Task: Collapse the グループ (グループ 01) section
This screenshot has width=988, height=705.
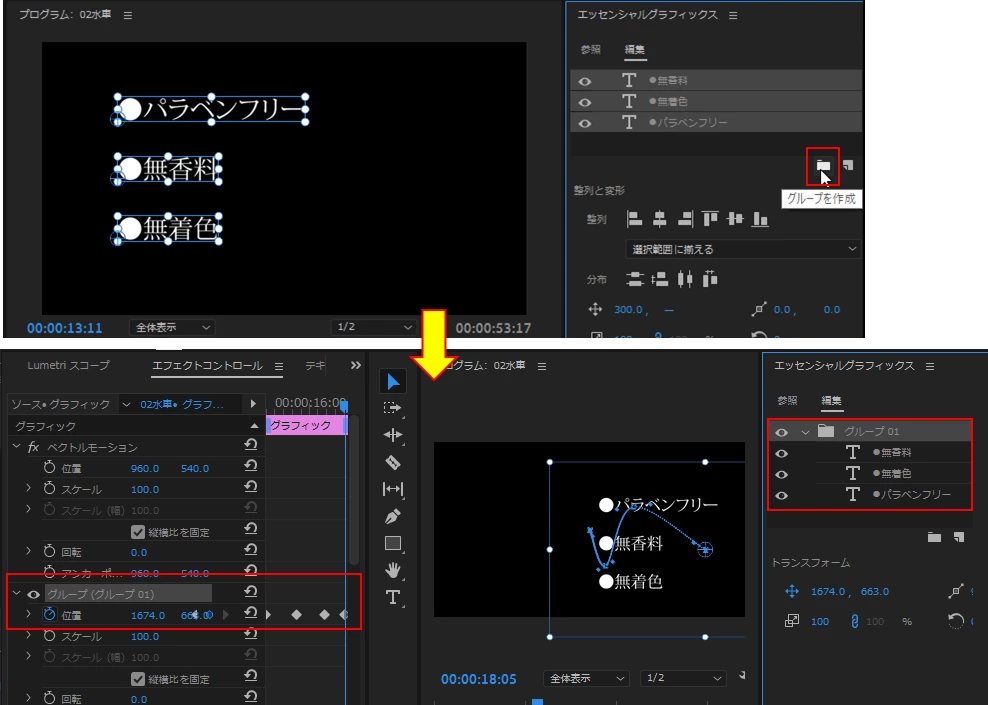Action: click(x=16, y=593)
